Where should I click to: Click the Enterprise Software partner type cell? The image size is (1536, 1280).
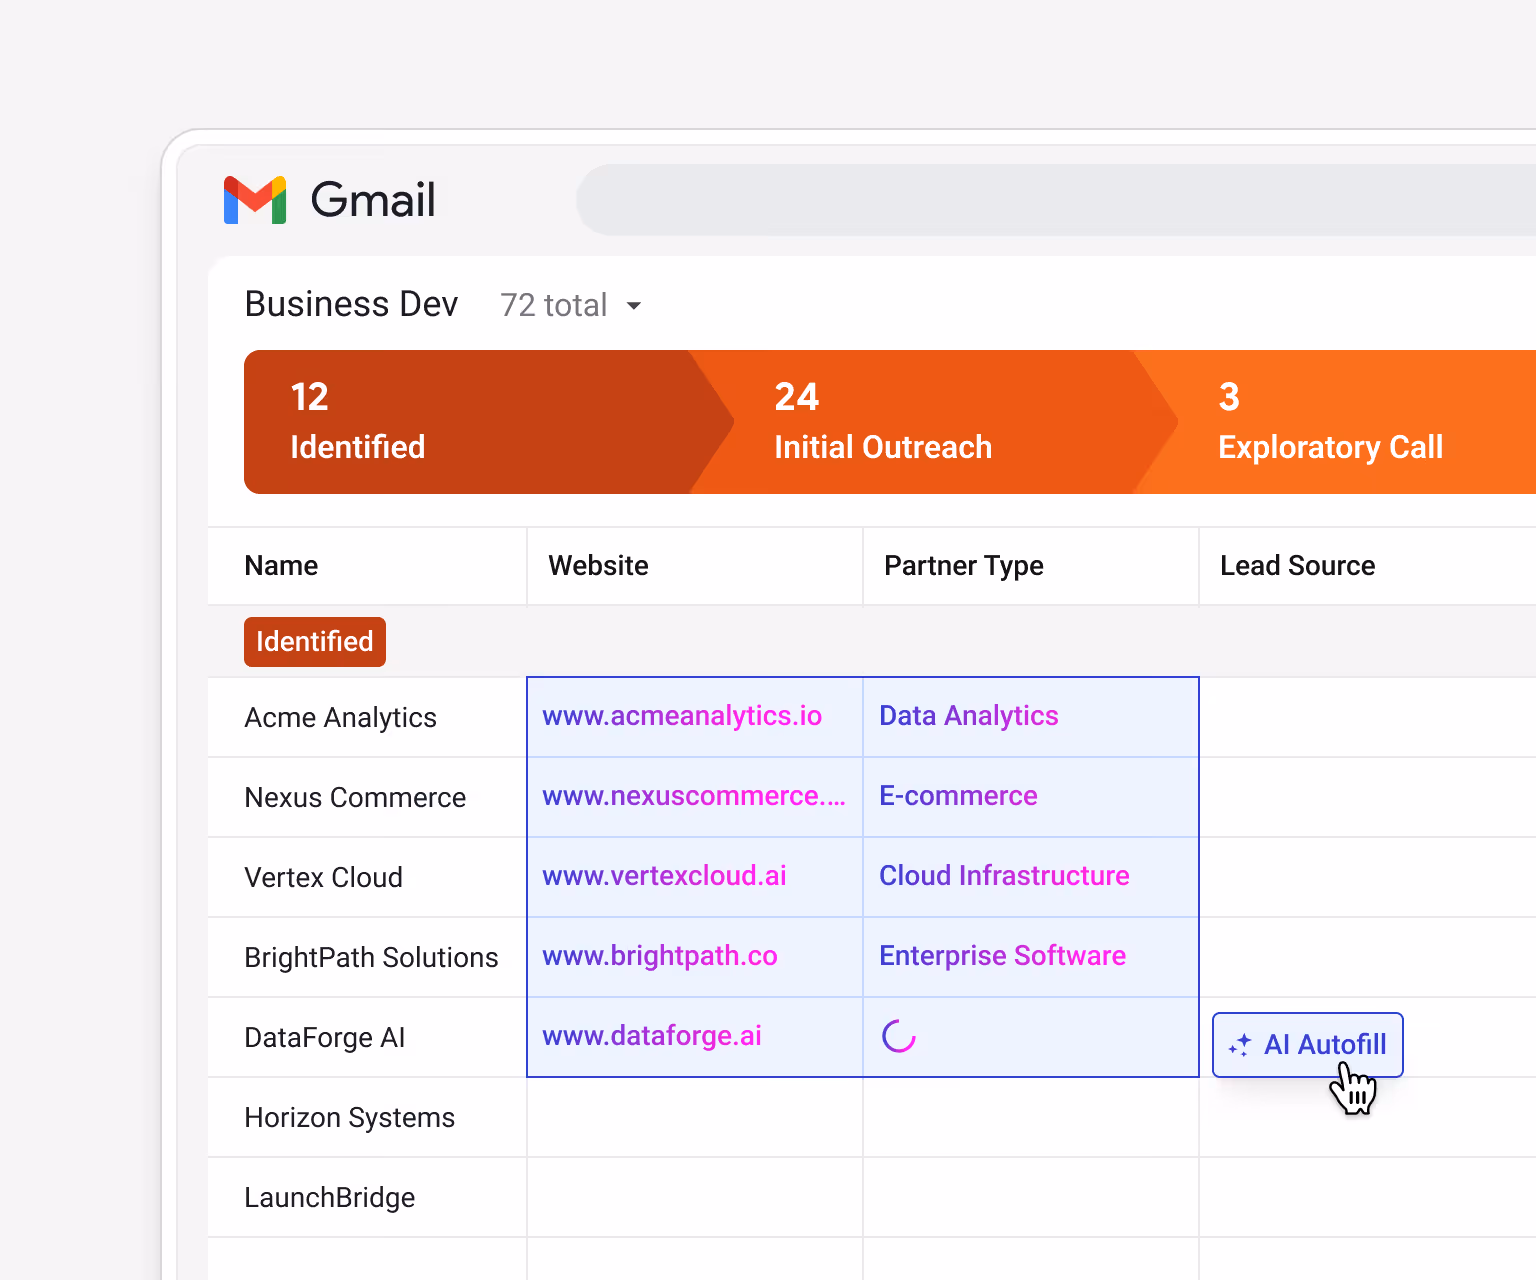click(1031, 957)
